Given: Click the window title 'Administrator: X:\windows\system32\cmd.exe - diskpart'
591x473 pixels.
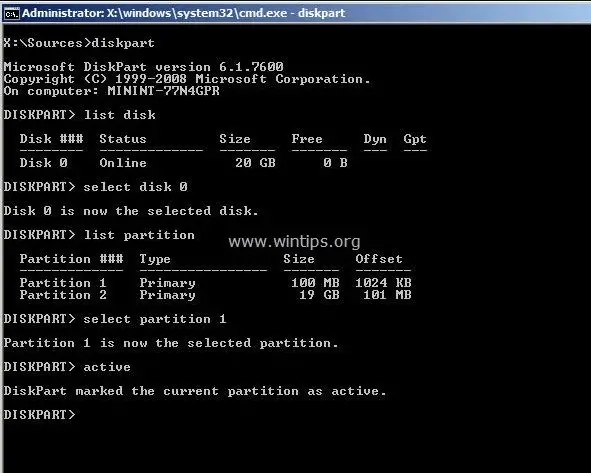Looking at the screenshot, I should click(x=184, y=13).
